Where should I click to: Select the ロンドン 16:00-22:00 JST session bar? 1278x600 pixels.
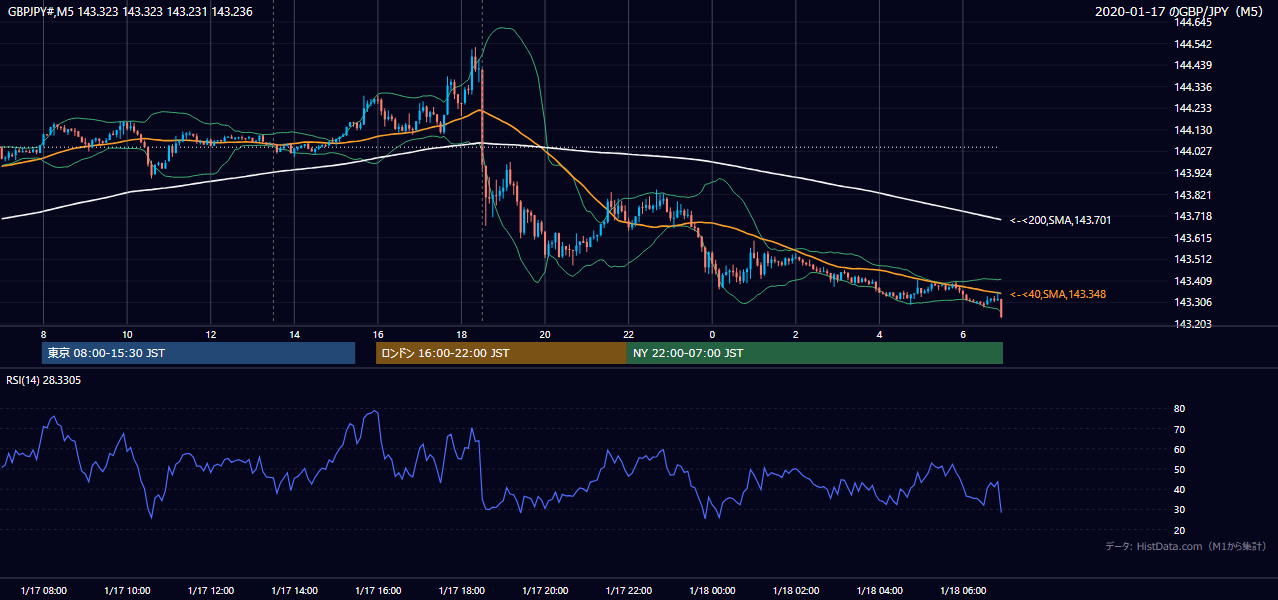point(501,353)
